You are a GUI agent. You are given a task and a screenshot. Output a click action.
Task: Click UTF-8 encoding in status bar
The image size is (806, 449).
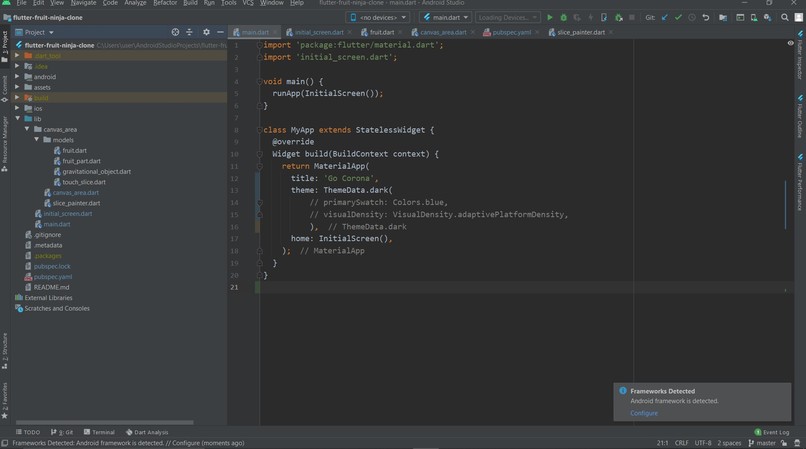pyautogui.click(x=703, y=443)
